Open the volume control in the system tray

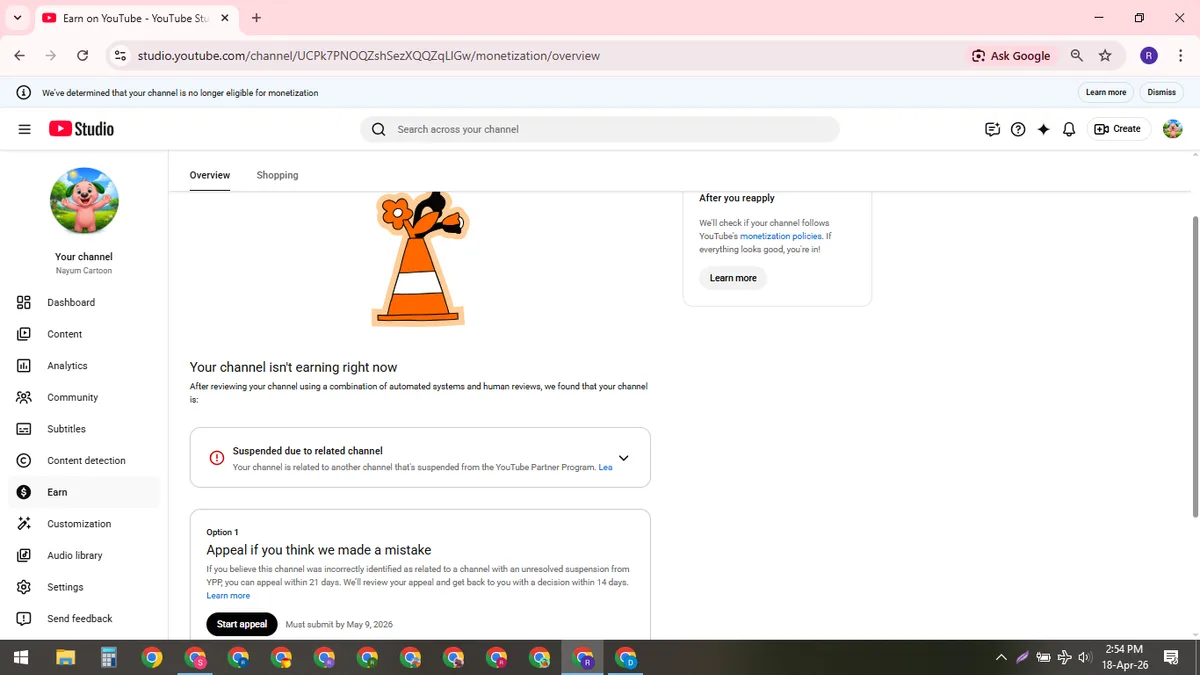click(x=1086, y=658)
